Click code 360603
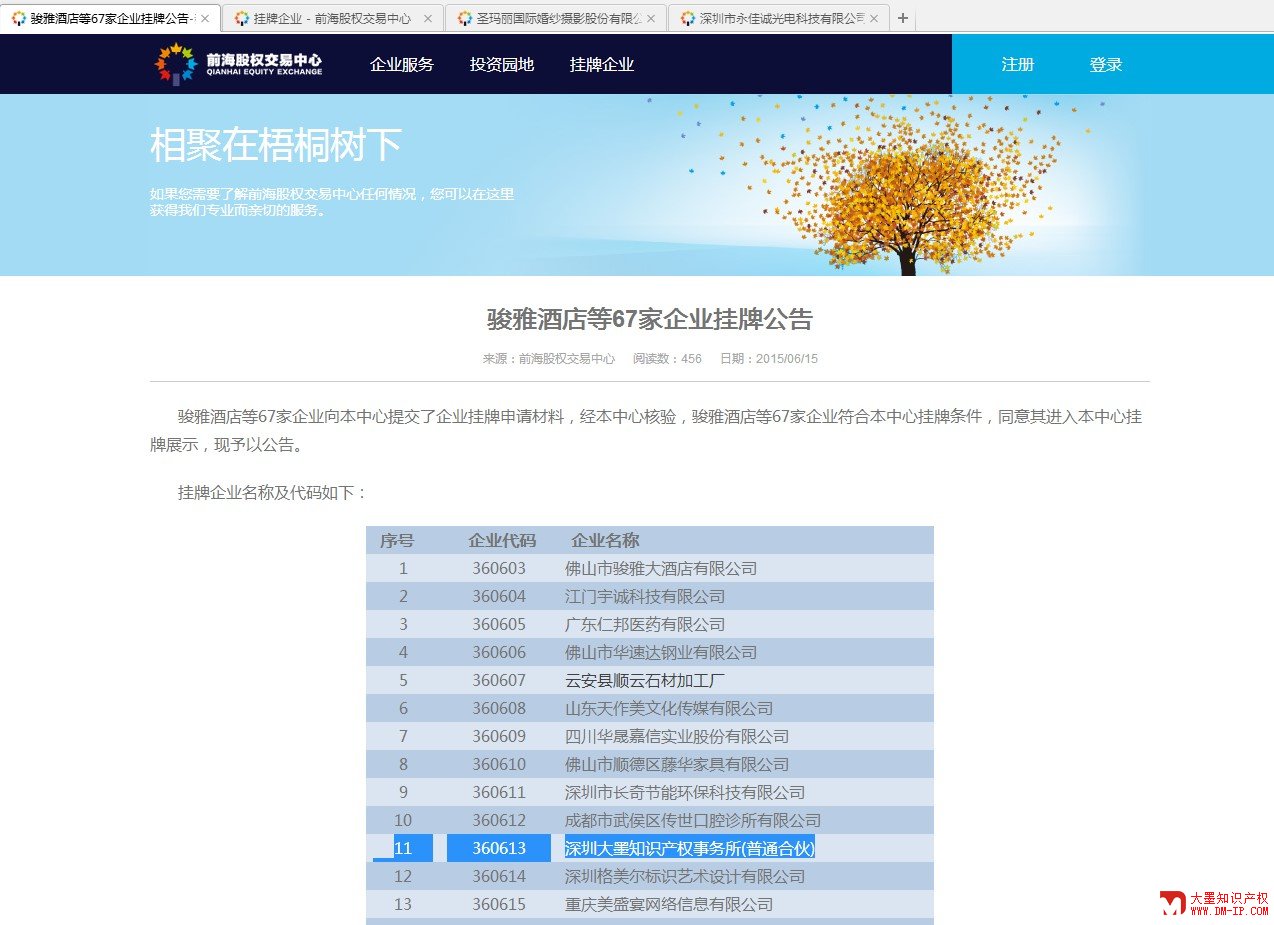1274x925 pixels. (x=499, y=568)
